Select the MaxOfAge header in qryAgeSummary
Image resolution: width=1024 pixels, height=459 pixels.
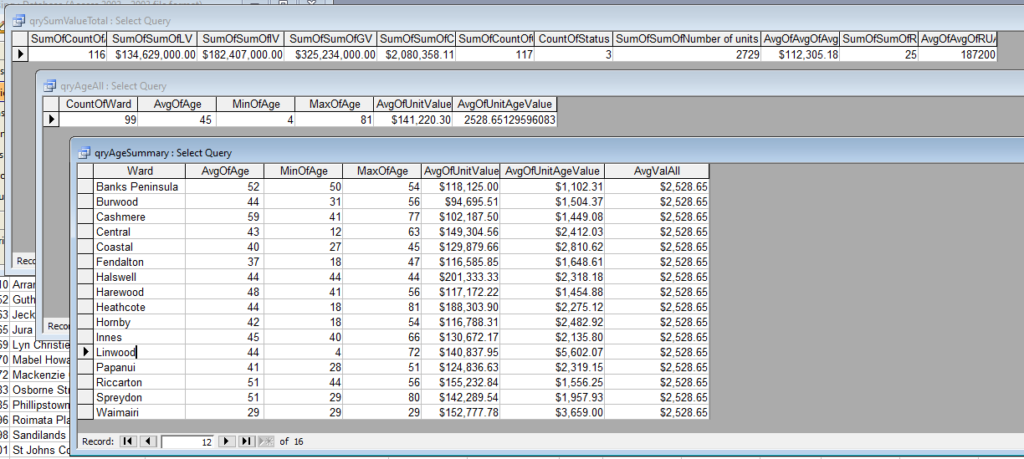click(382, 171)
